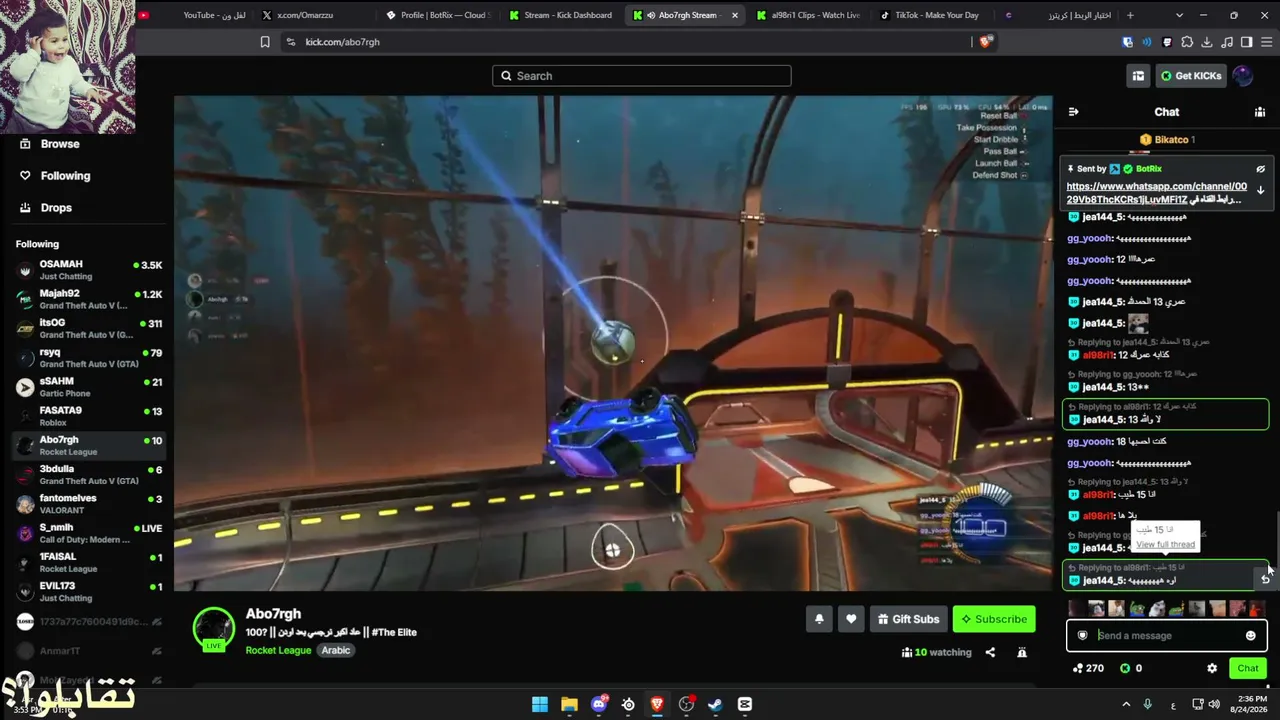Click the taskbar volume icon
The height and width of the screenshot is (720, 1280).
point(1215,704)
